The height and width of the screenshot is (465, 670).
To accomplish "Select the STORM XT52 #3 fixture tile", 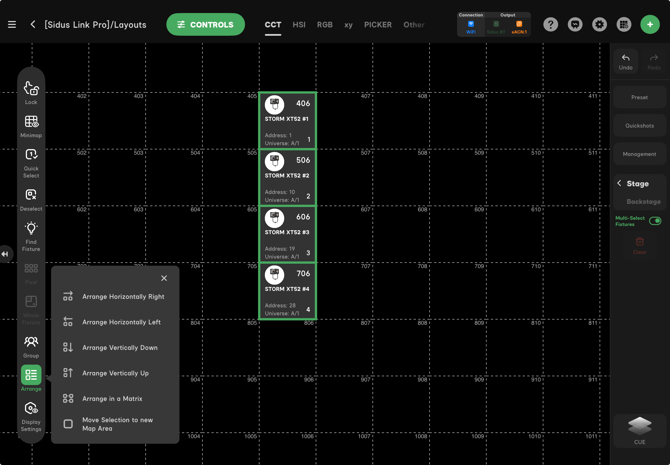I will coord(288,234).
